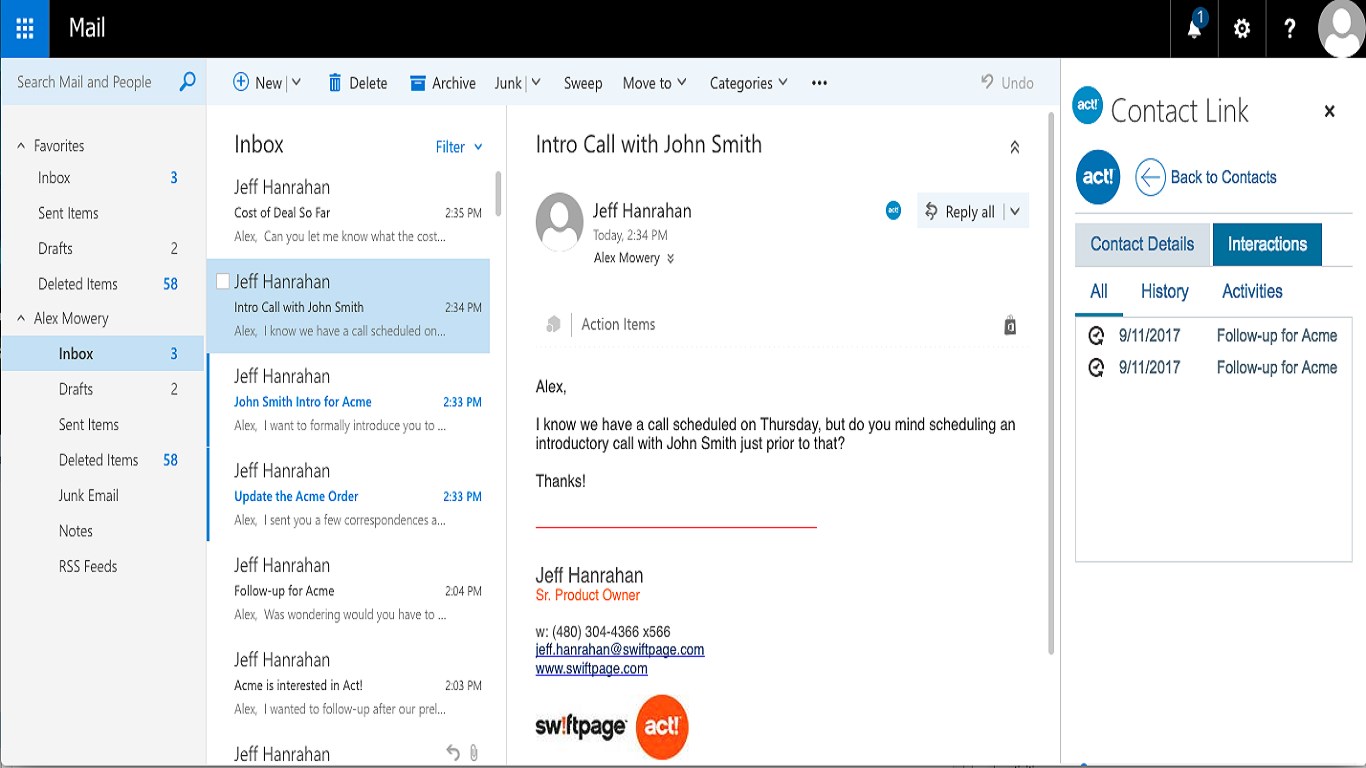Screen dimensions: 1366x768
Task: Close the Contact Link panel
Action: 1329,111
